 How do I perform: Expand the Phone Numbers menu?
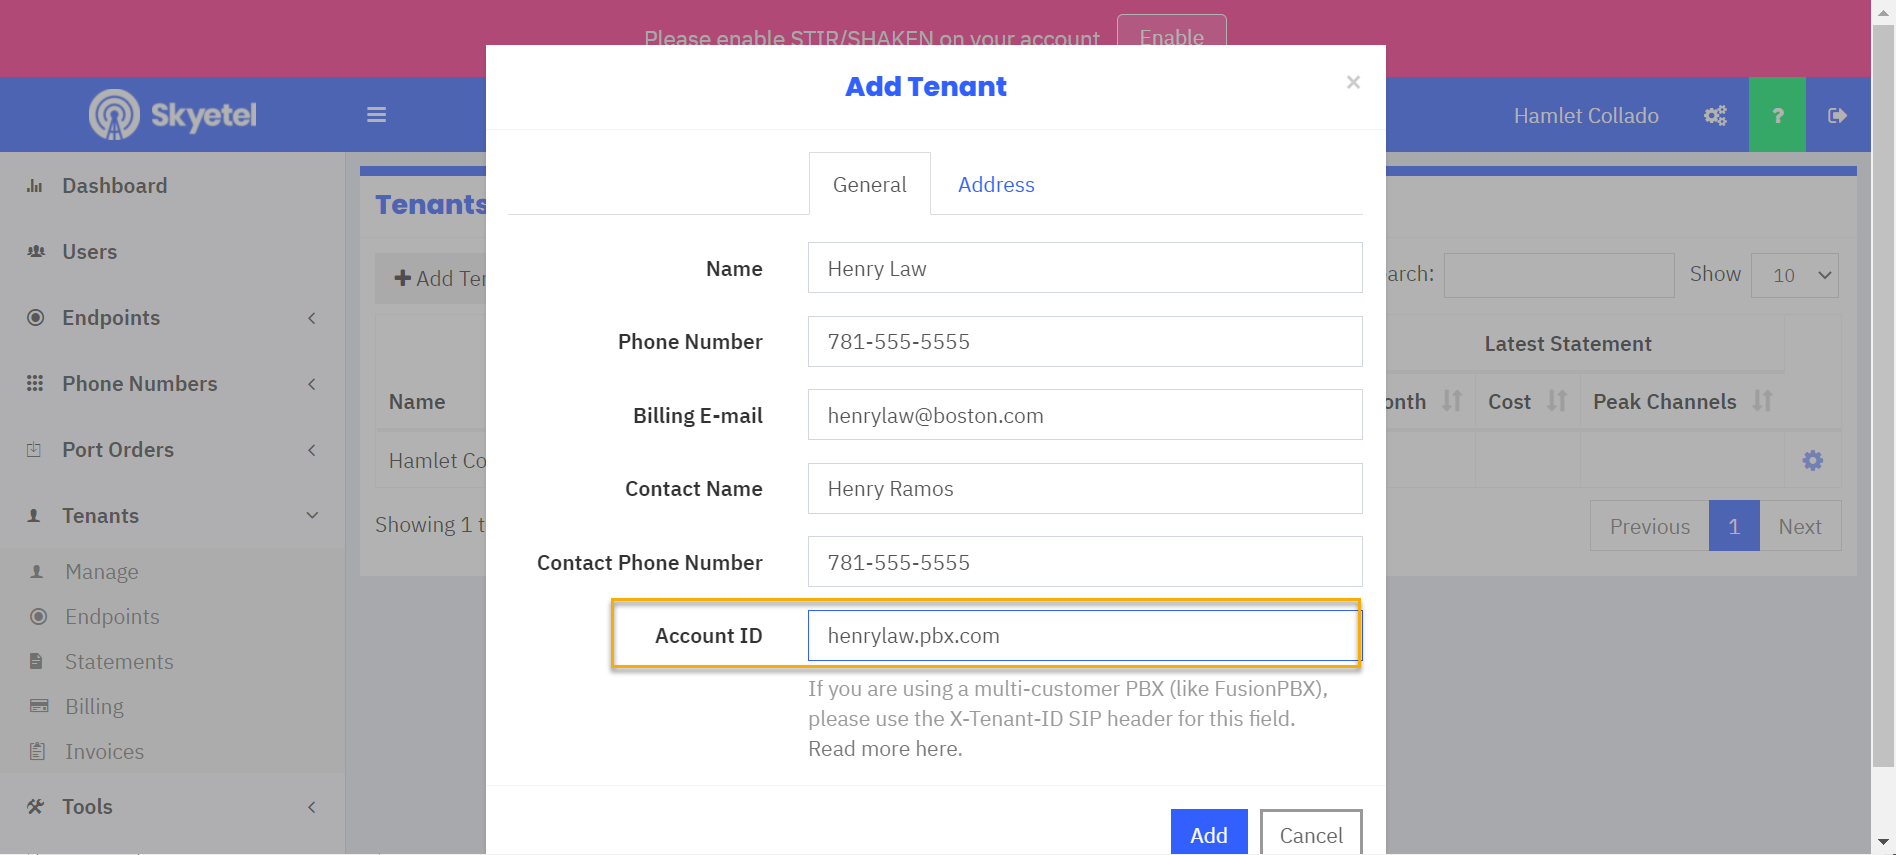tap(172, 384)
